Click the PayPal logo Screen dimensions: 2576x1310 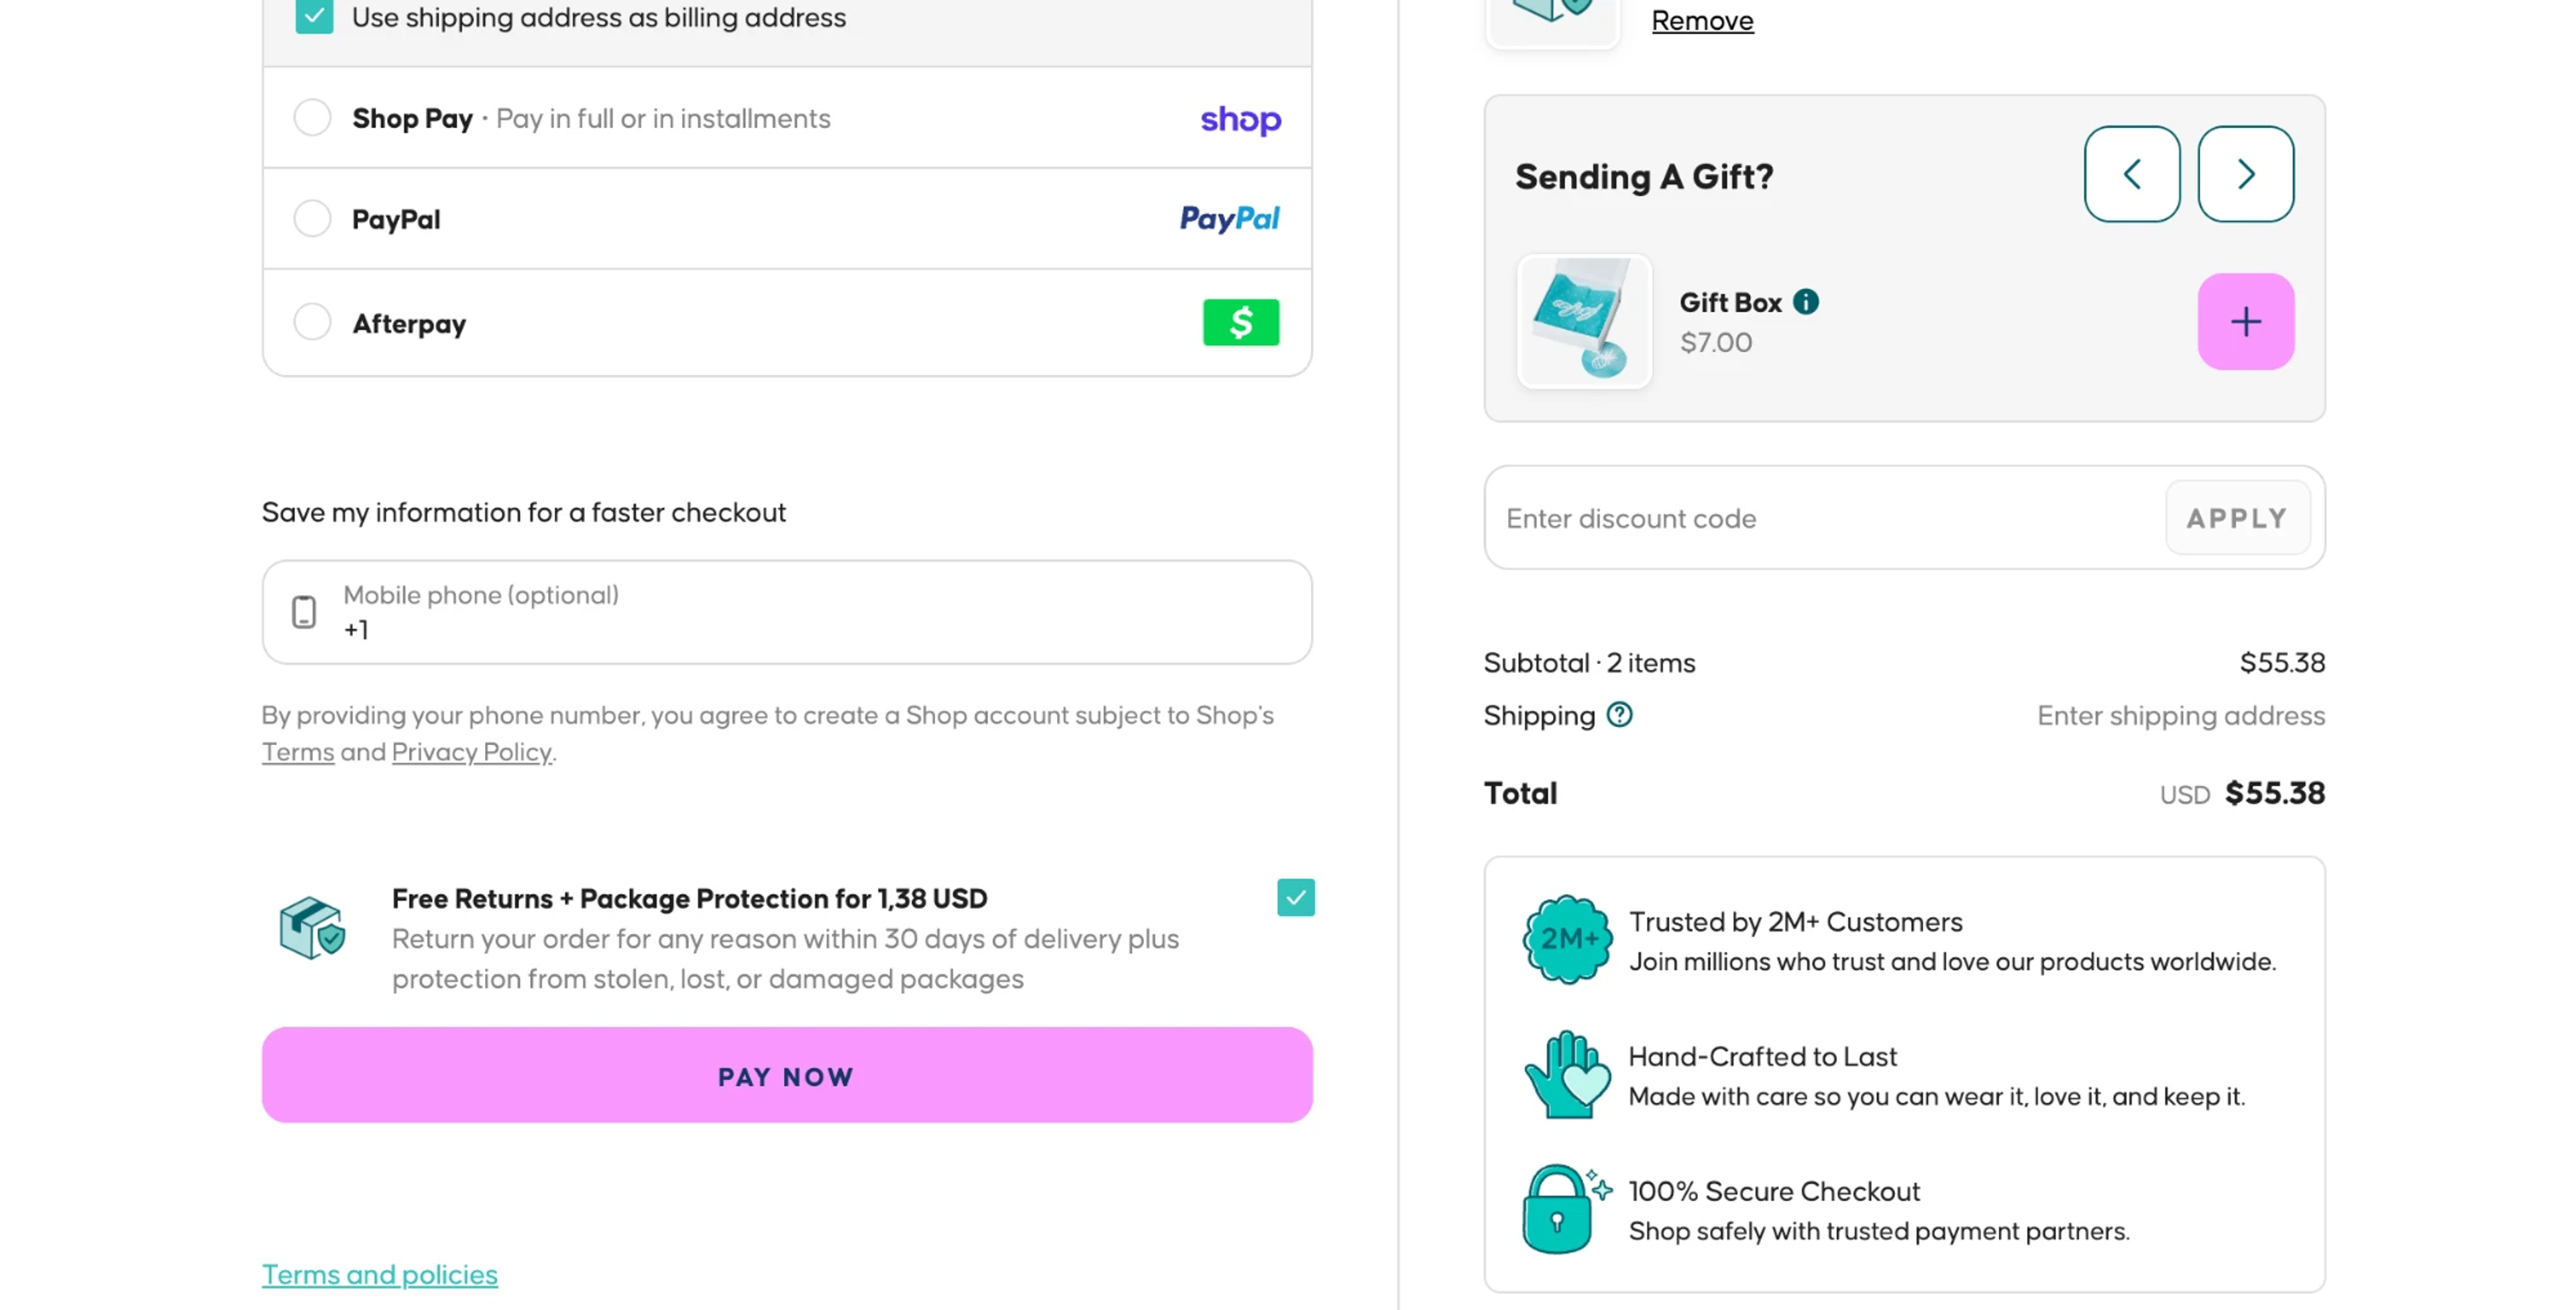[x=1229, y=218]
